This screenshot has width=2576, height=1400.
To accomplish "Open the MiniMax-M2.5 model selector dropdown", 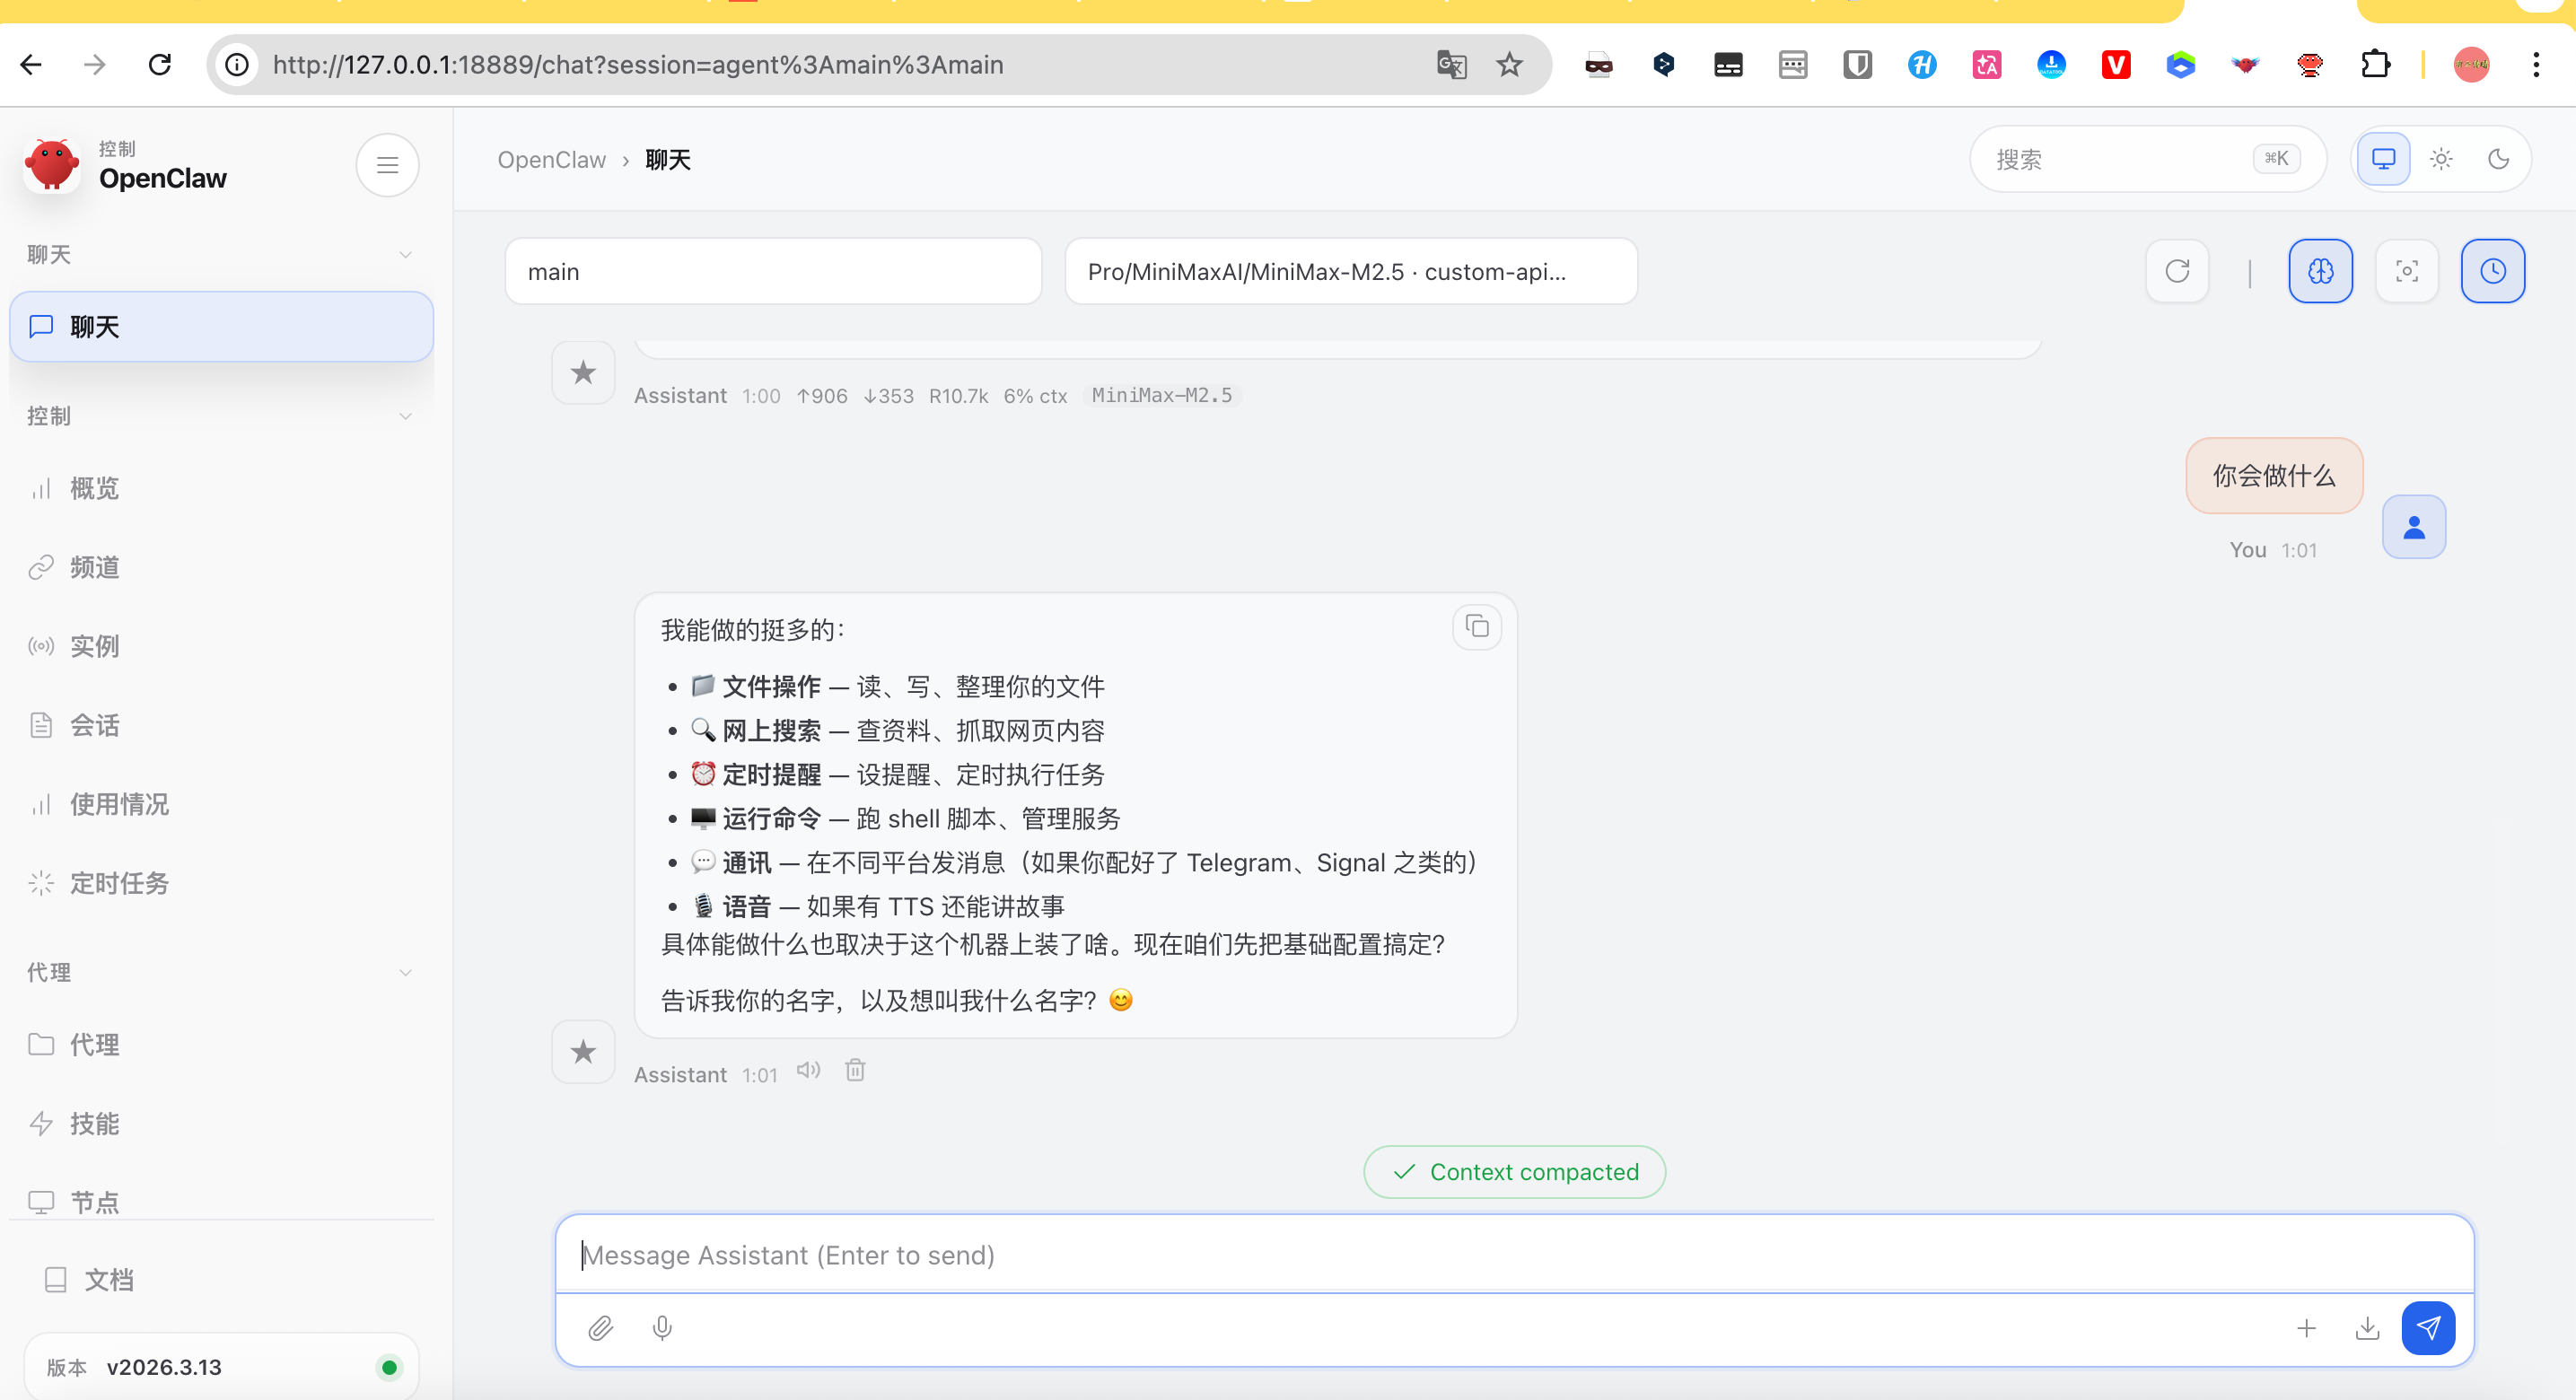I will [x=1350, y=271].
